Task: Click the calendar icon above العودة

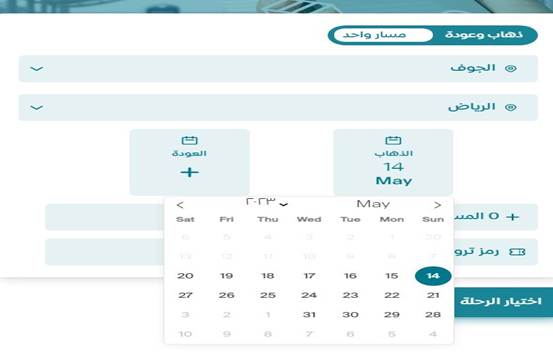Action: click(189, 140)
